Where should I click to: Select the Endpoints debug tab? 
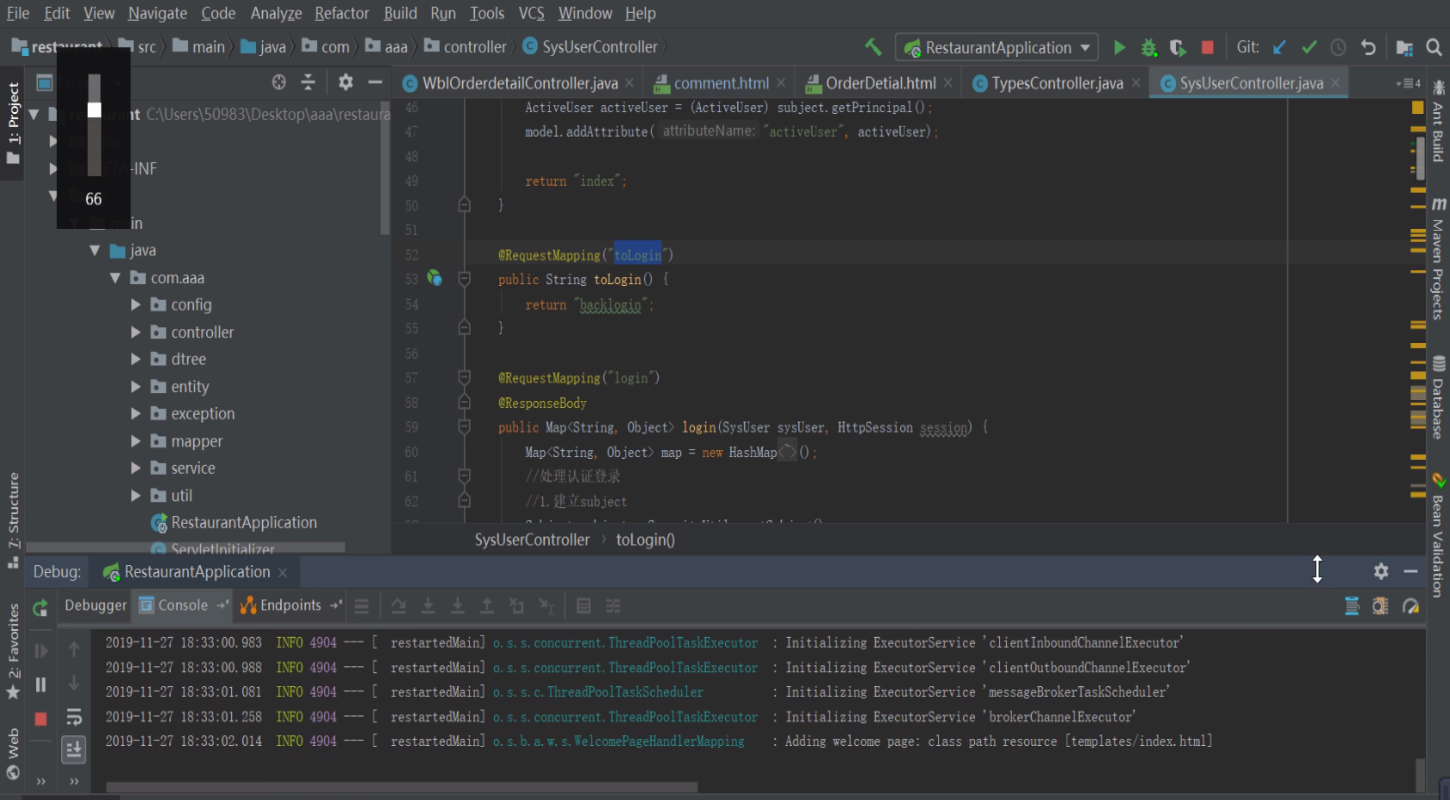coord(290,605)
